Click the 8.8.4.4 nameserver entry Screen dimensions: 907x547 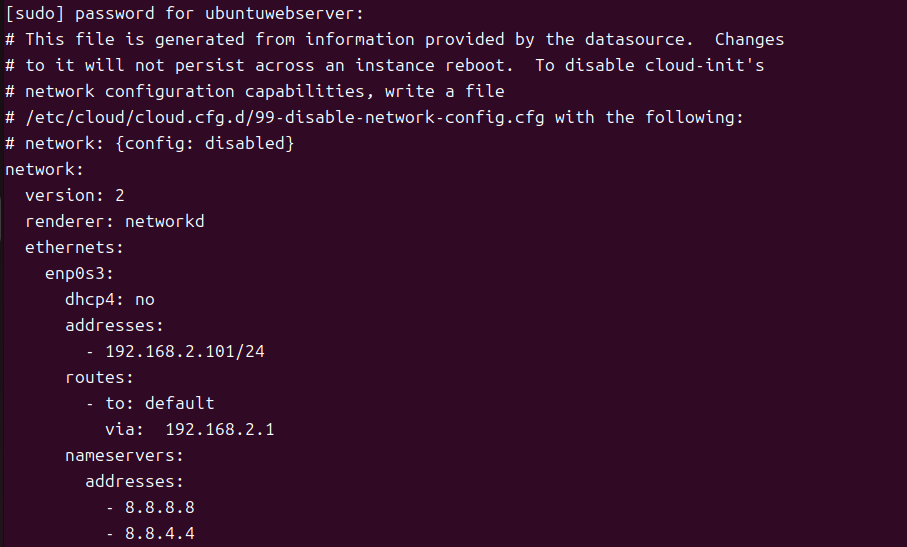click(160, 534)
